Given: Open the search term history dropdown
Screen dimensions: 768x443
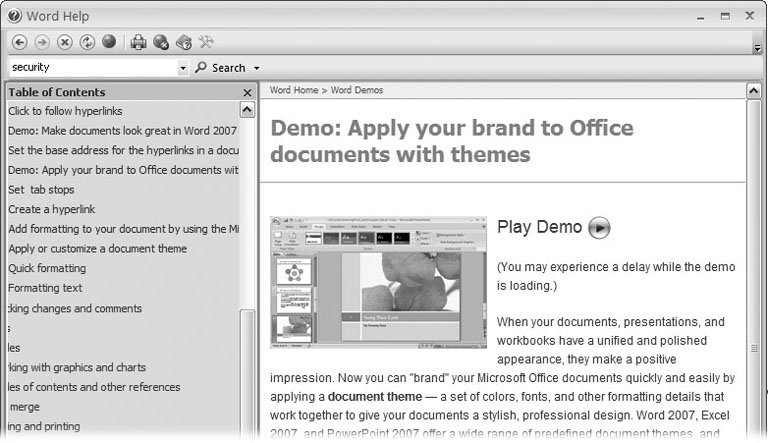Looking at the screenshot, I should (x=182, y=68).
